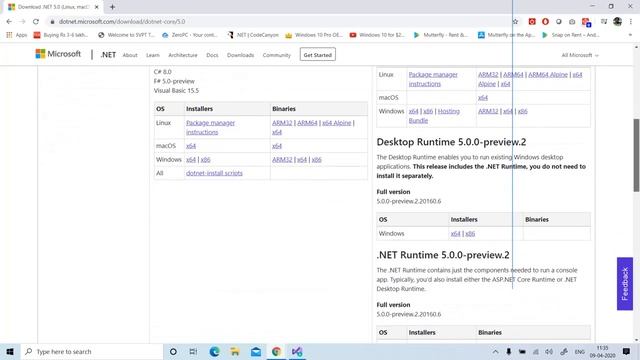640x360 pixels.
Task: Open the Apps bookmarks shortcut
Action: 17,35
